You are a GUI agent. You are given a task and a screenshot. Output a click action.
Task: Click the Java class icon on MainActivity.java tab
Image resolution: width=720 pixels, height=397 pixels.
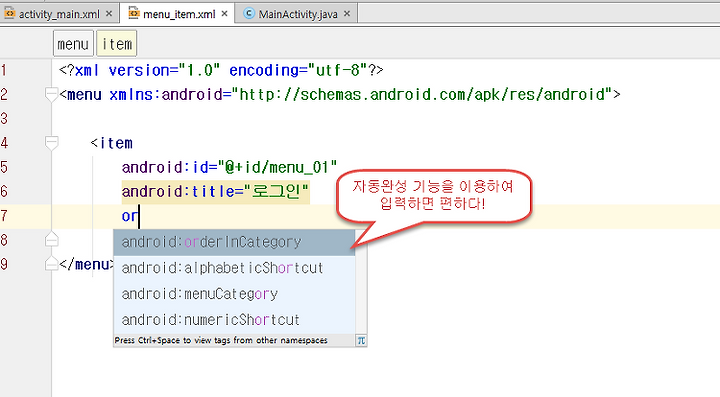click(249, 14)
